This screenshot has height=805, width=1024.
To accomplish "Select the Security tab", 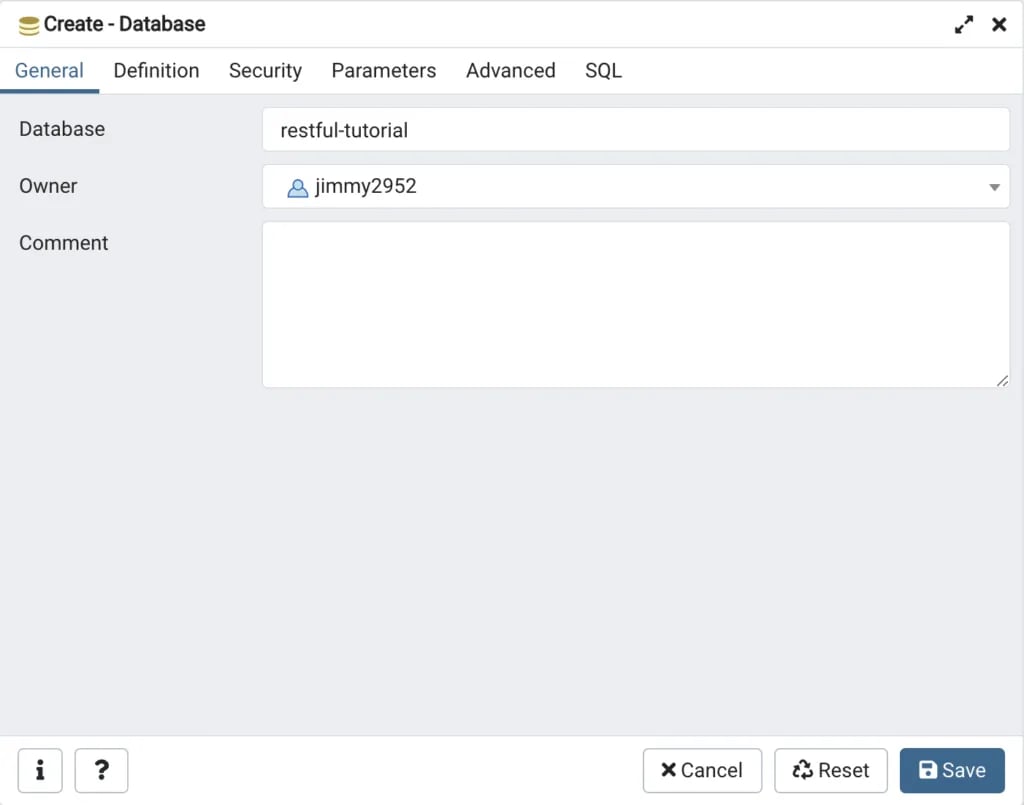I will pyautogui.click(x=265, y=71).
